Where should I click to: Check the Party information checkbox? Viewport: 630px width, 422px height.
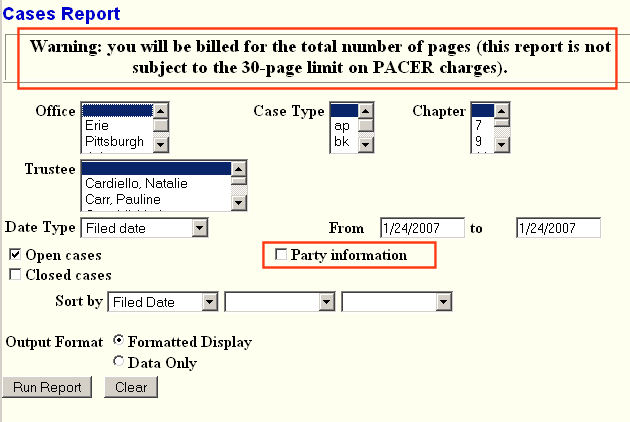click(280, 254)
